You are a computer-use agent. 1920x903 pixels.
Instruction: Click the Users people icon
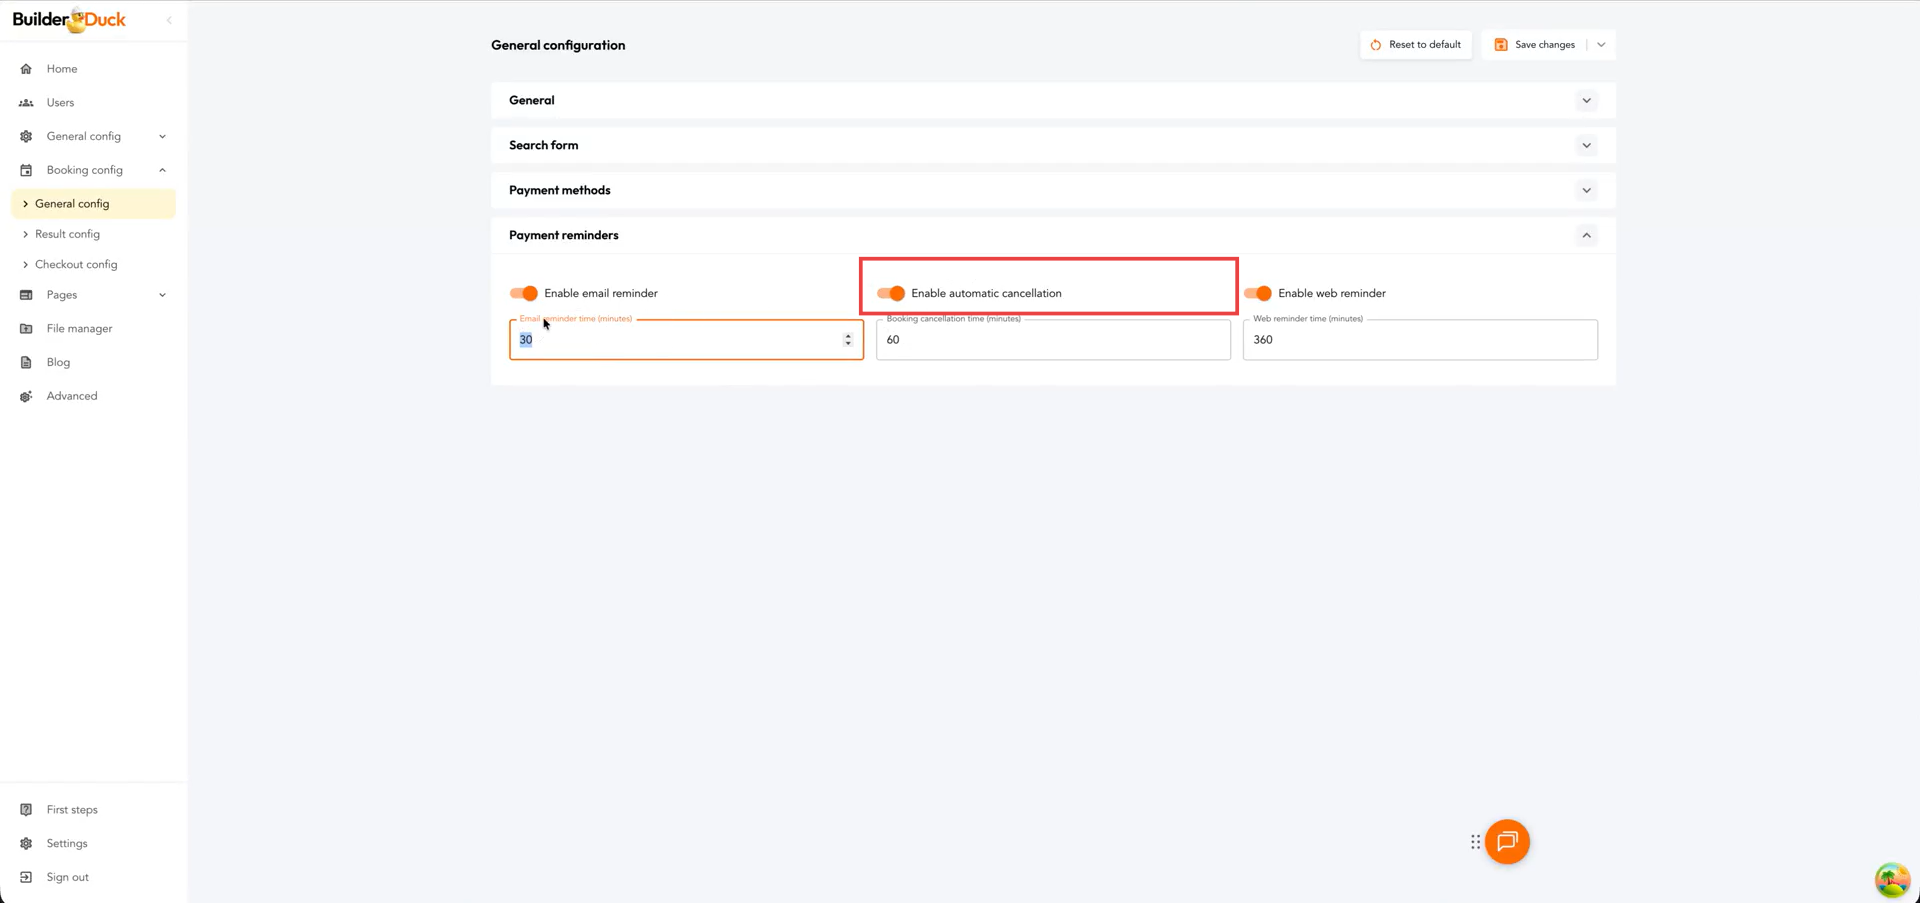(x=26, y=103)
